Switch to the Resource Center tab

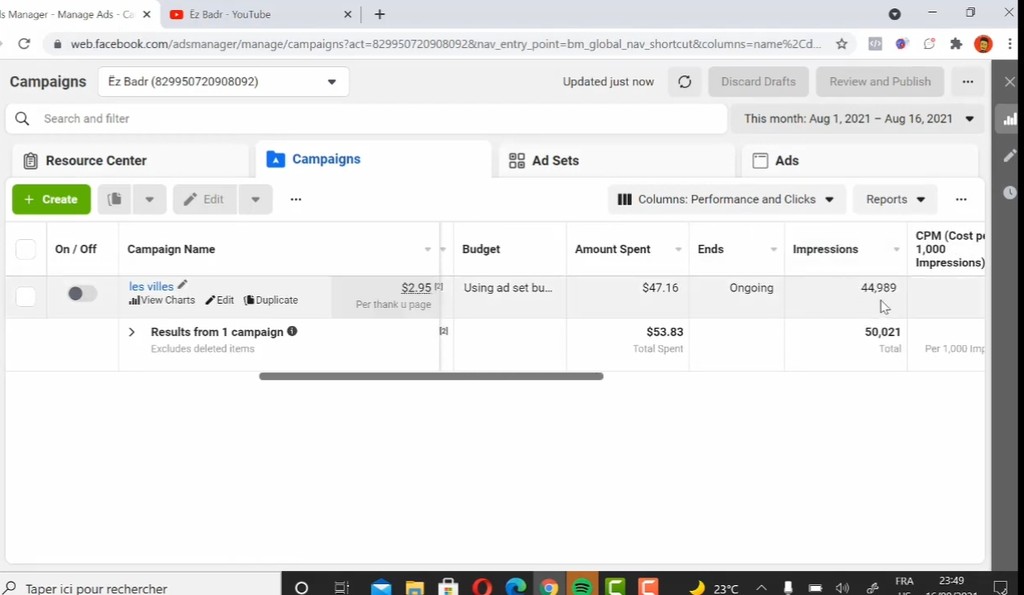coord(131,161)
